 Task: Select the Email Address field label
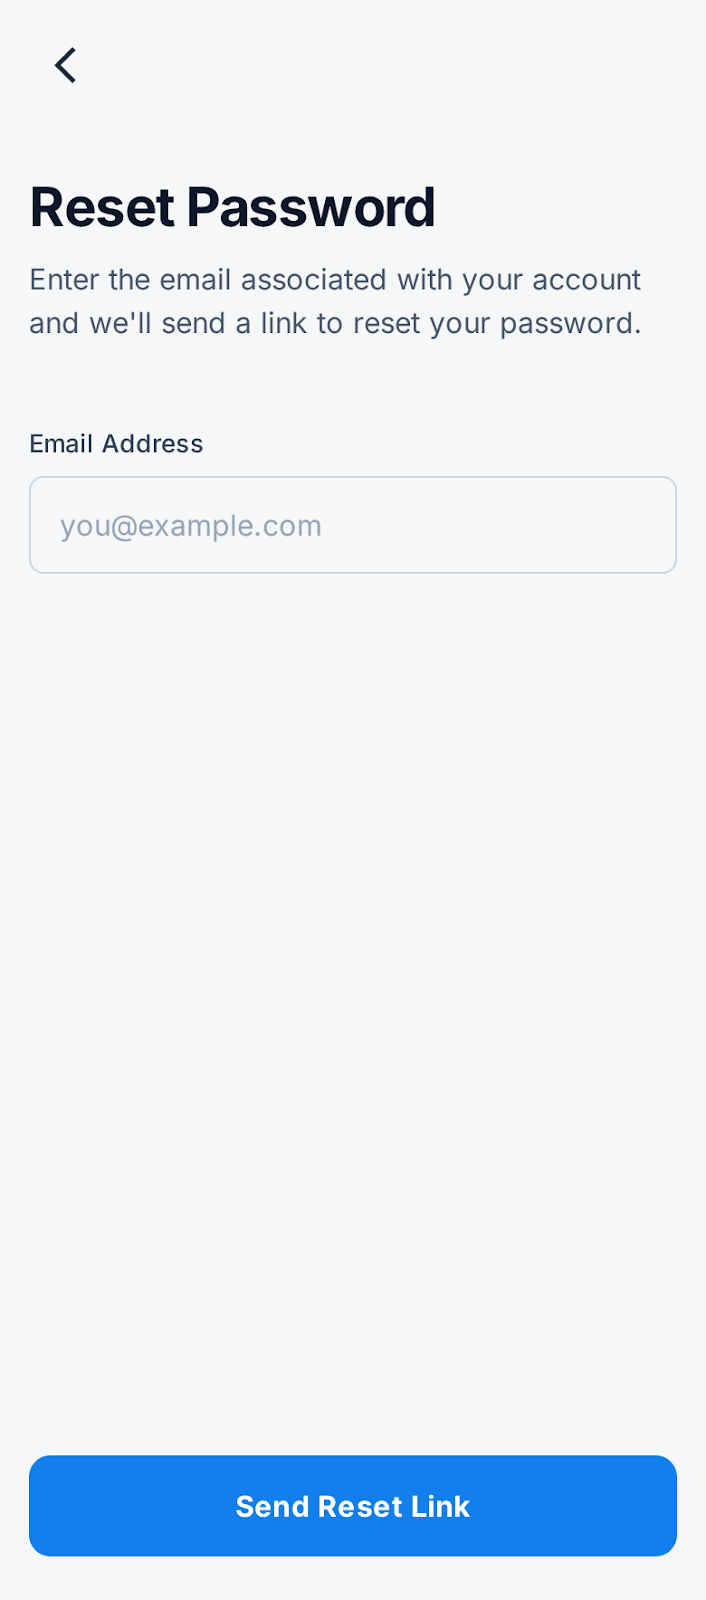tap(116, 444)
